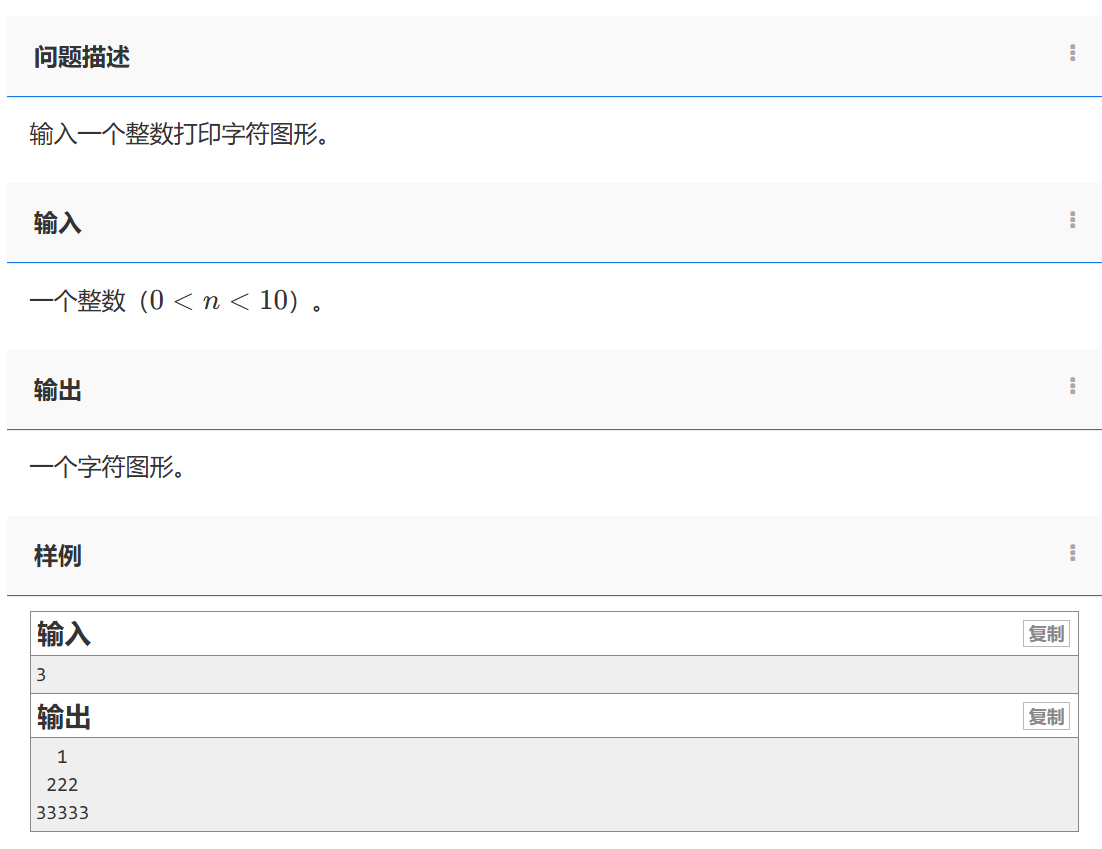Select the sample input value 3

[x=42, y=674]
